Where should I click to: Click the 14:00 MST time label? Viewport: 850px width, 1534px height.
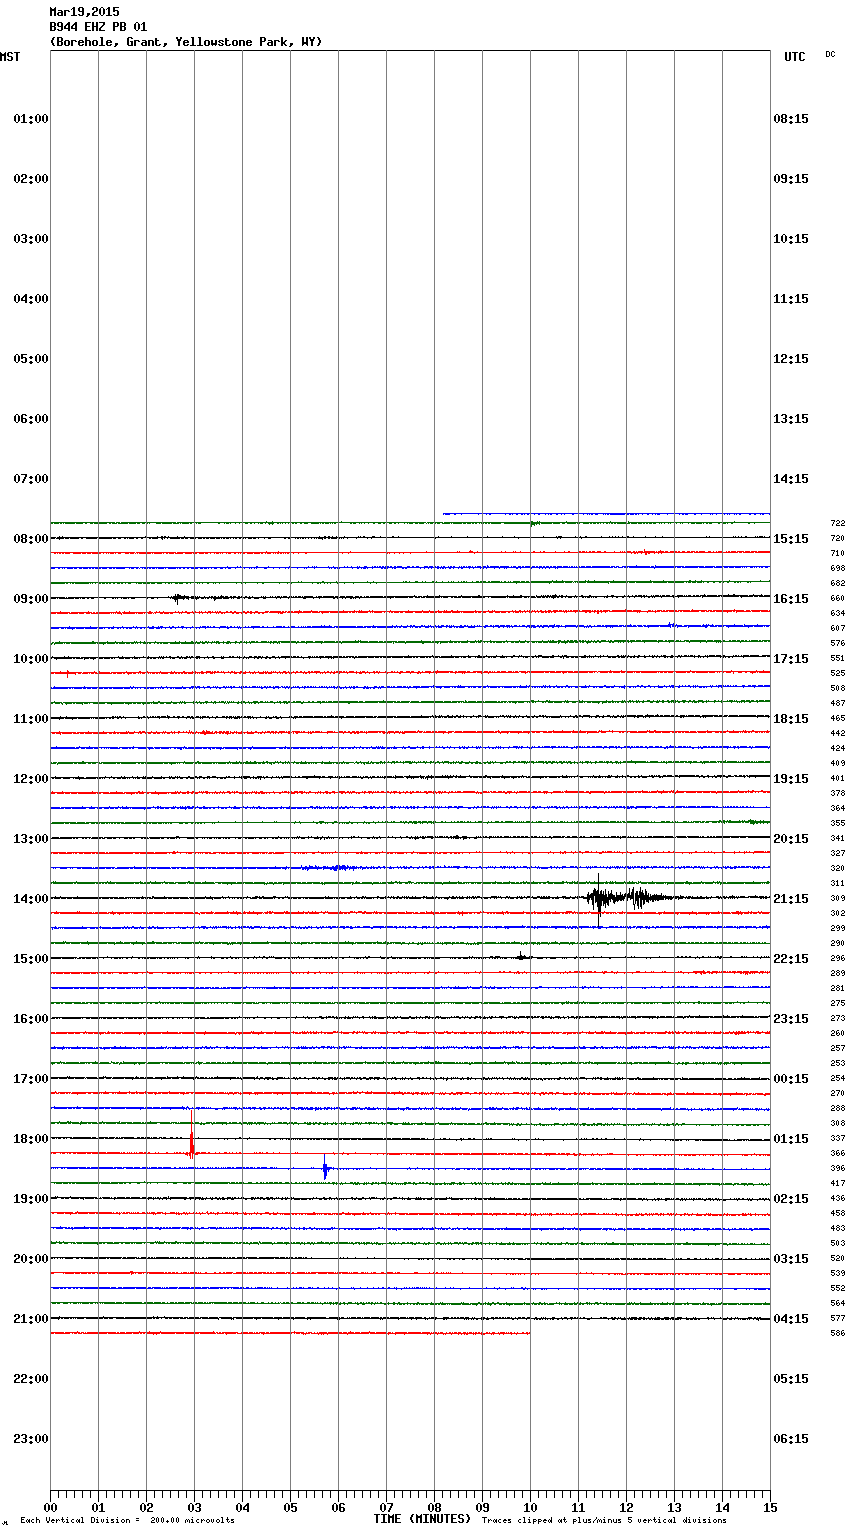pyautogui.click(x=31, y=899)
